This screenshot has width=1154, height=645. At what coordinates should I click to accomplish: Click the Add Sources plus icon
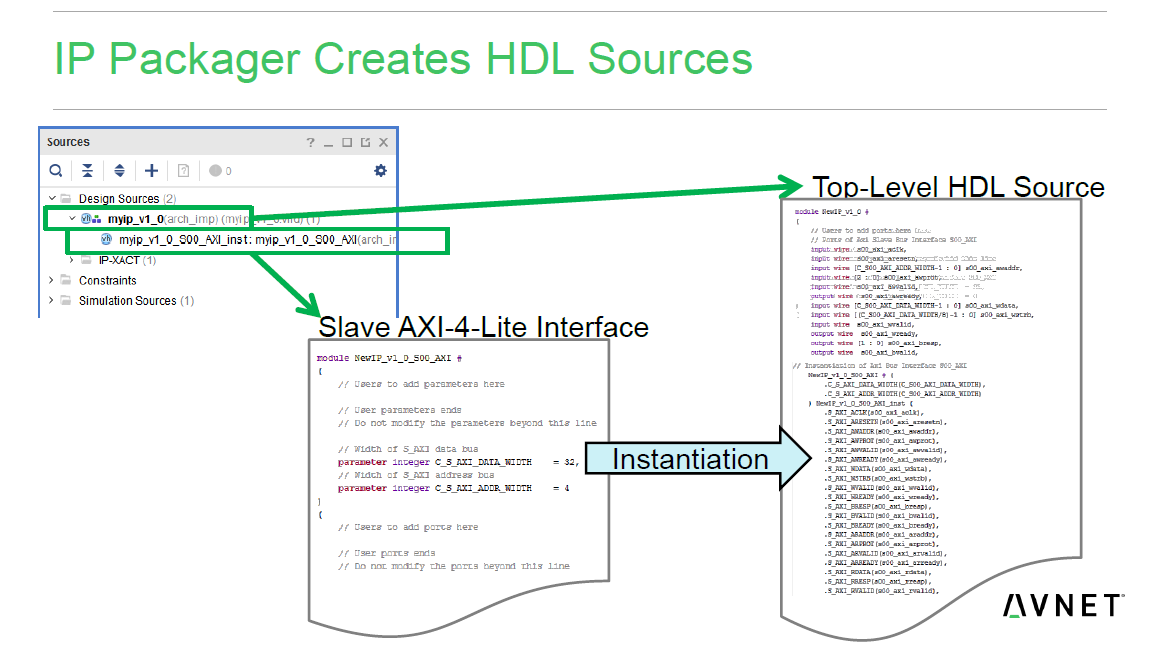(152, 171)
